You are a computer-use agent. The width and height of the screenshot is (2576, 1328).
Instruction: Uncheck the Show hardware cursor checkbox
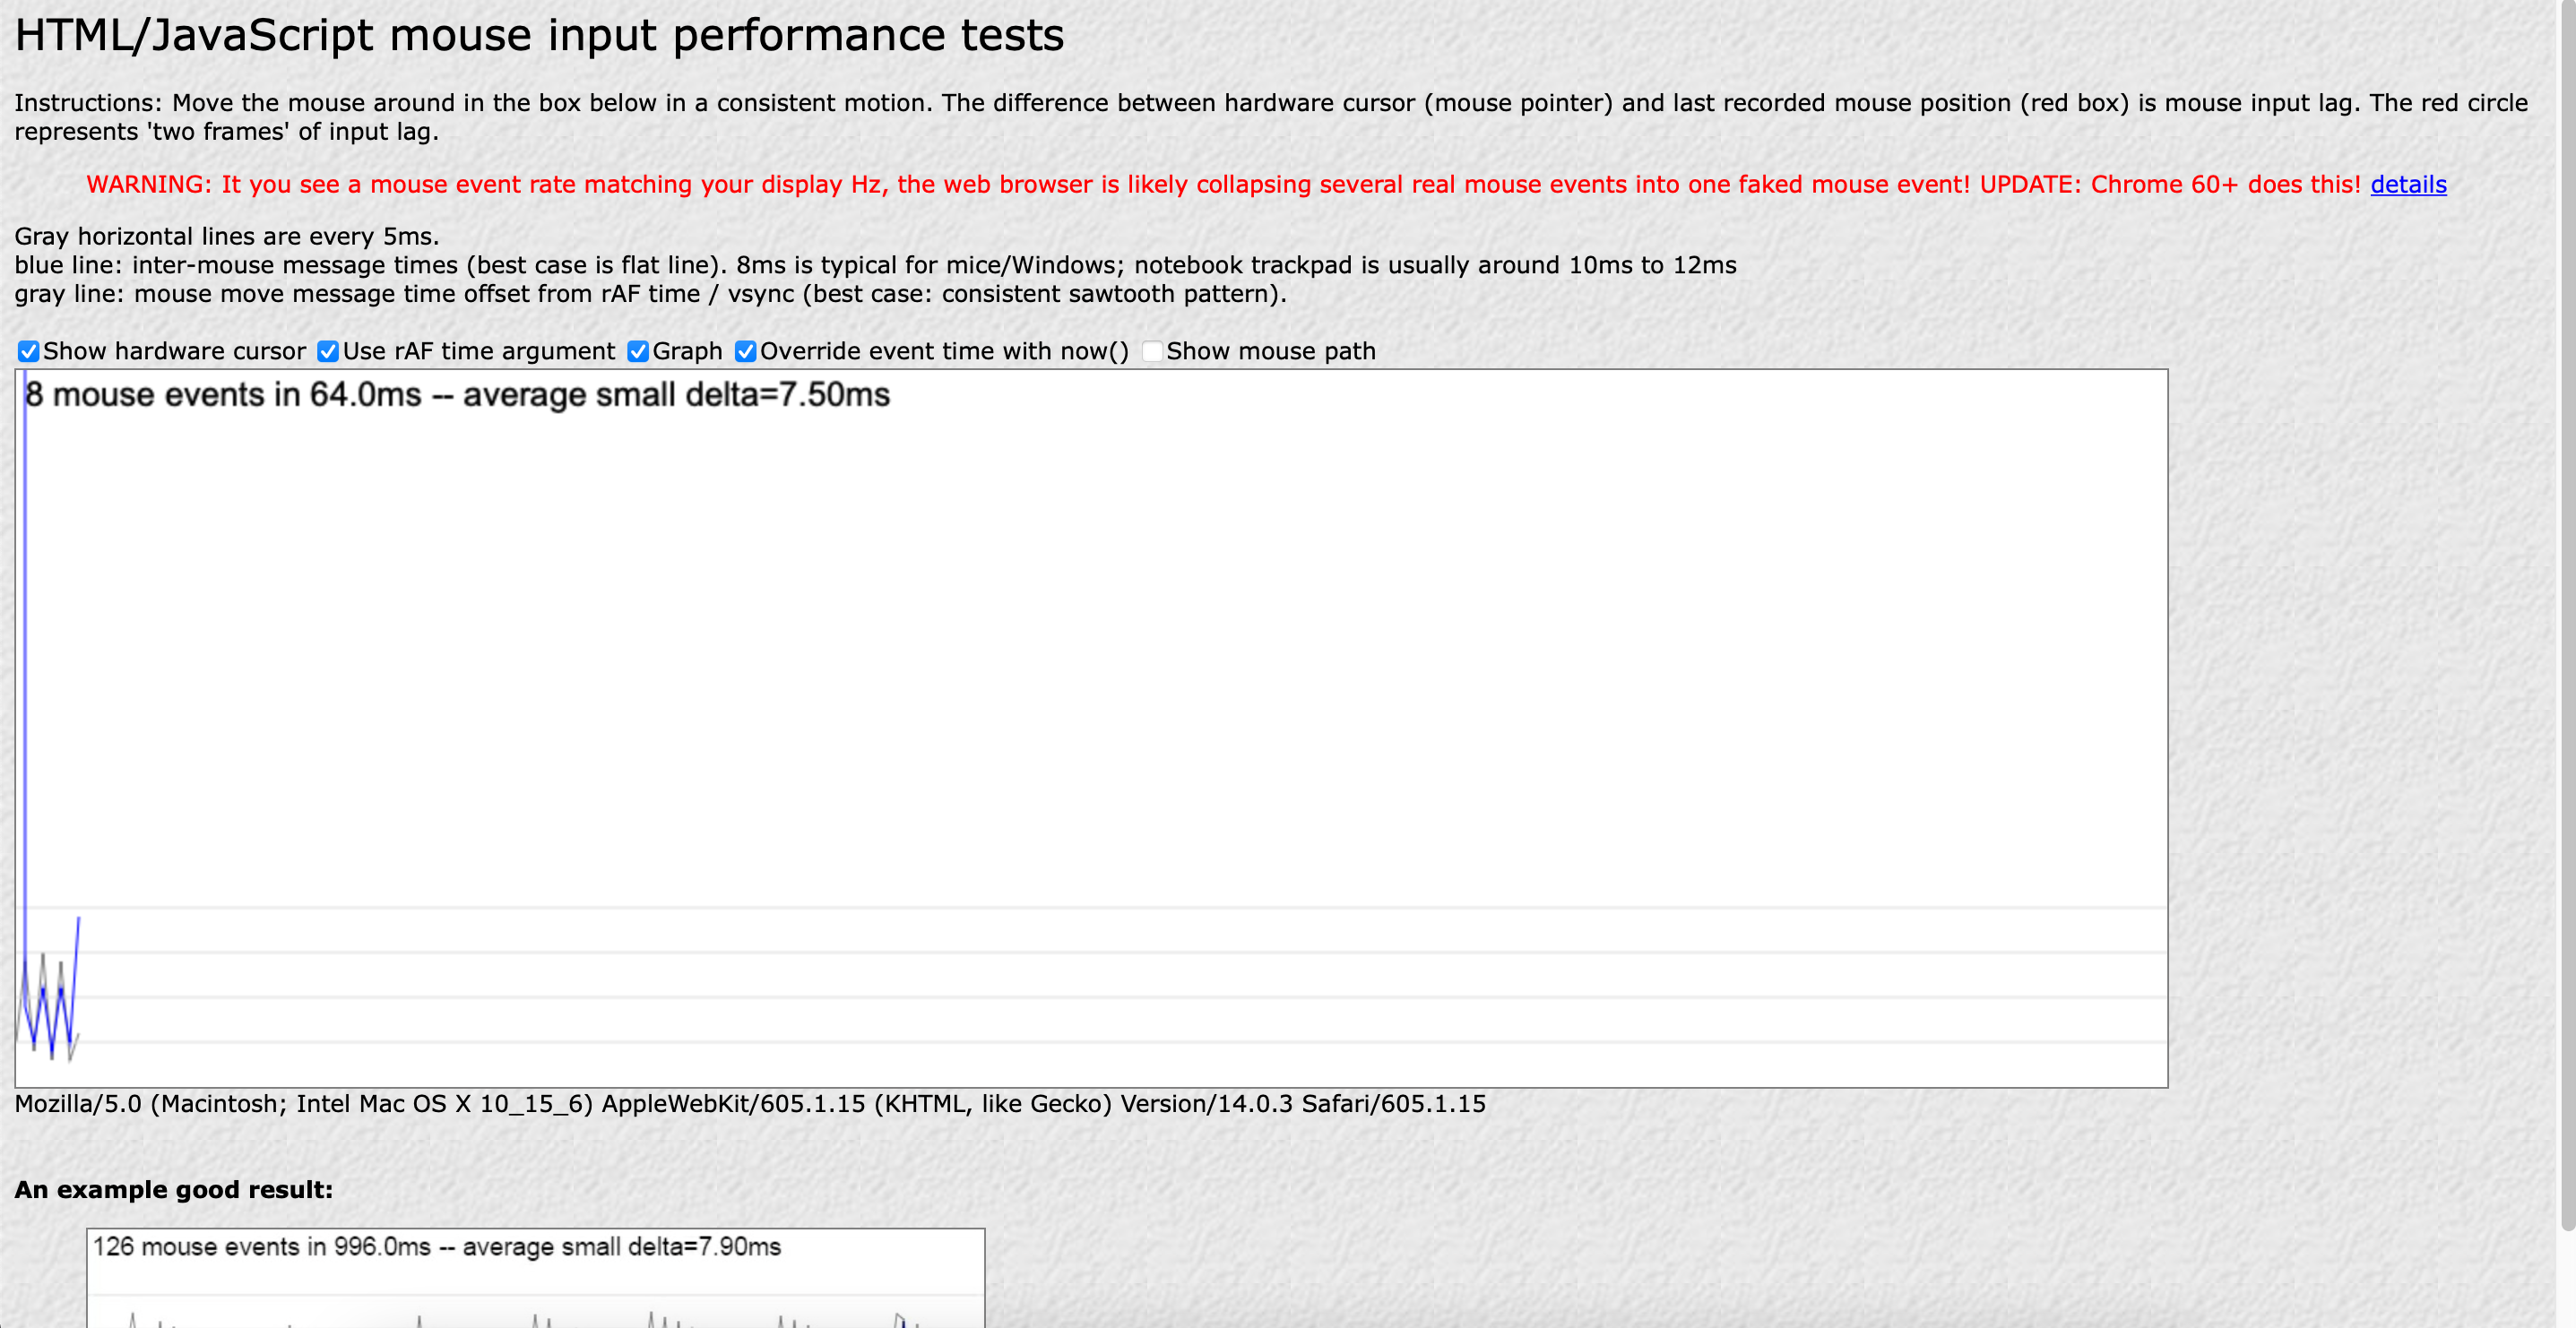[x=28, y=351]
